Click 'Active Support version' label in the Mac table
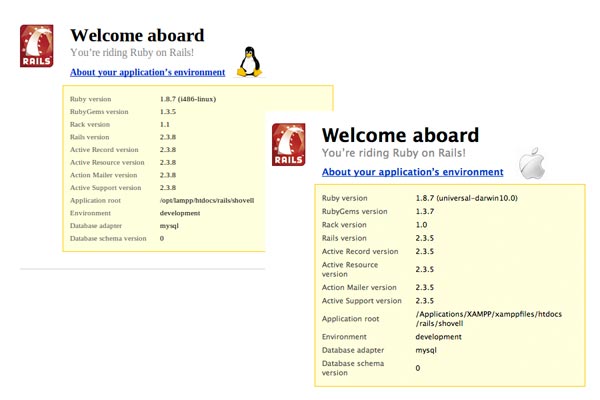 [362, 301]
